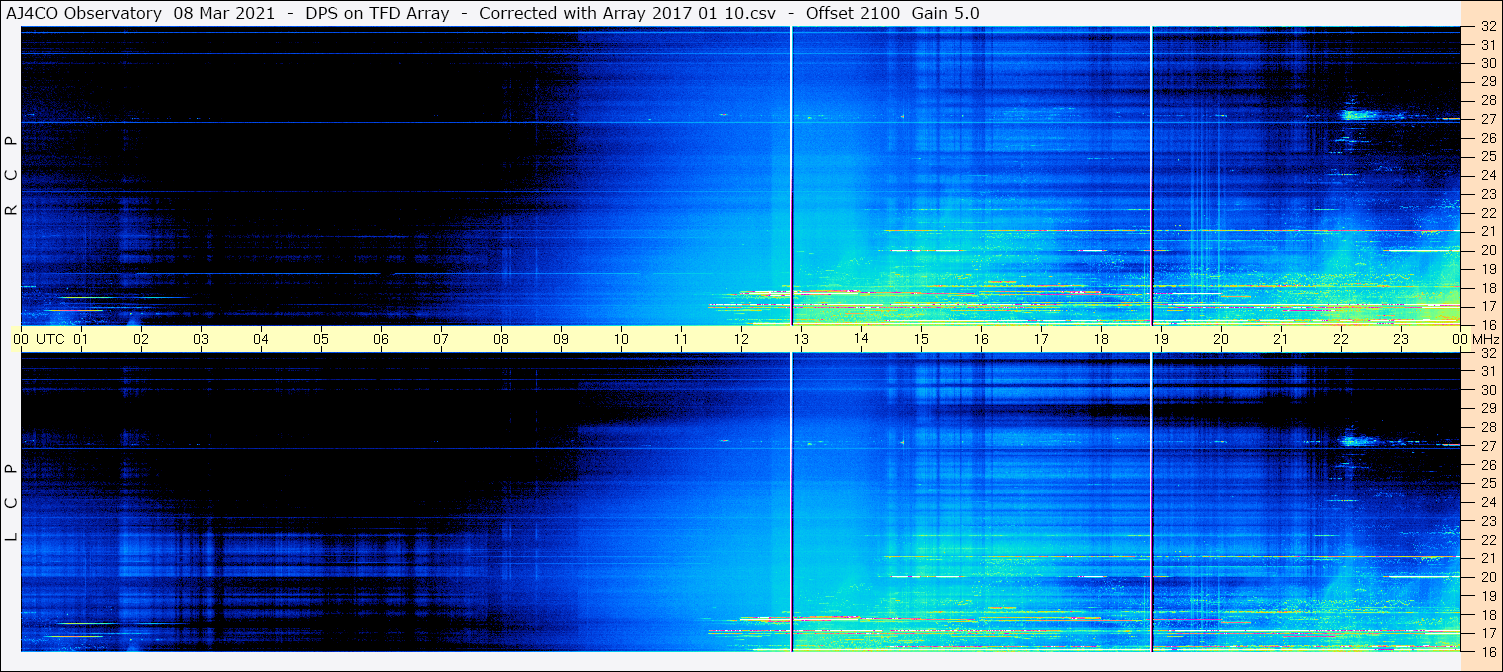Screen dimensions: 1503x672
Task: Click the 15 hour tick on time axis
Action: click(x=921, y=339)
